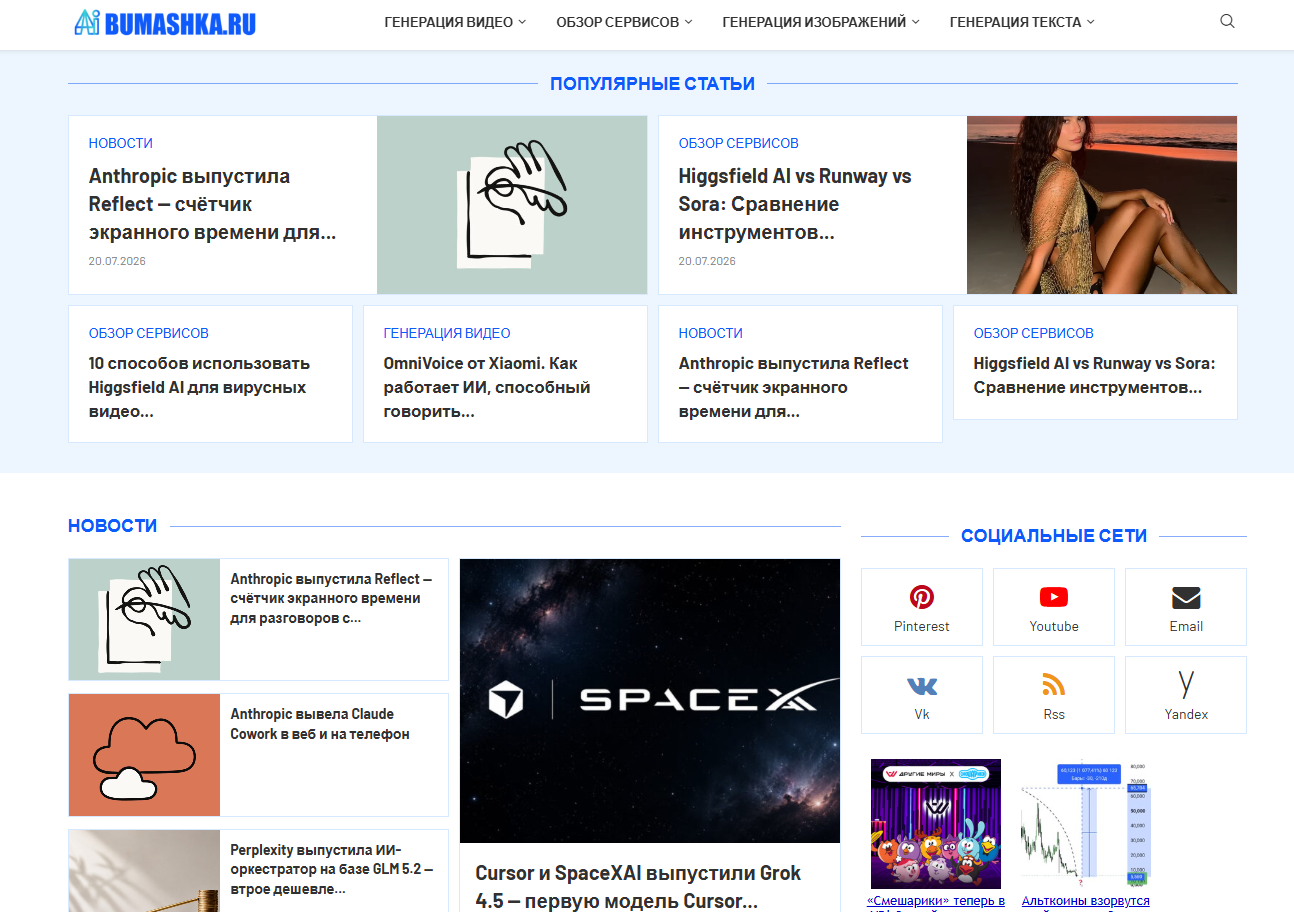Open the featured Reflect headline above the 20.07.2026 date

click(x=212, y=204)
